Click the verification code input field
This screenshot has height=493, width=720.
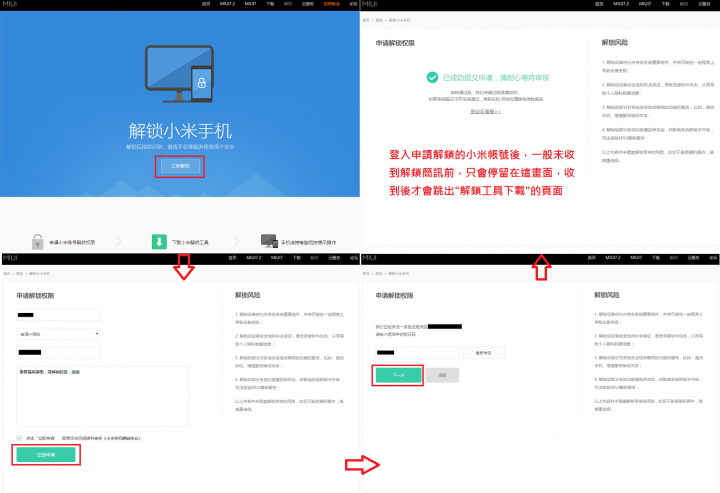click(x=417, y=353)
